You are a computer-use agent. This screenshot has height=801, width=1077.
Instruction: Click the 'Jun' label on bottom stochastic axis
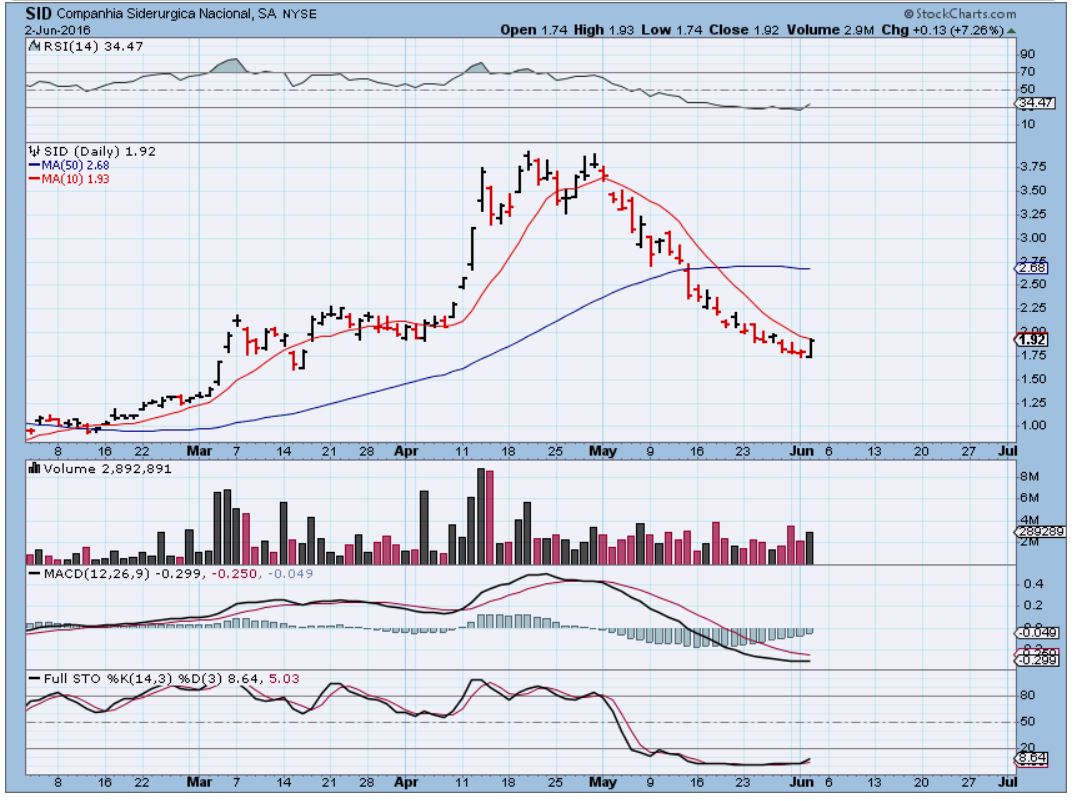pyautogui.click(x=802, y=782)
